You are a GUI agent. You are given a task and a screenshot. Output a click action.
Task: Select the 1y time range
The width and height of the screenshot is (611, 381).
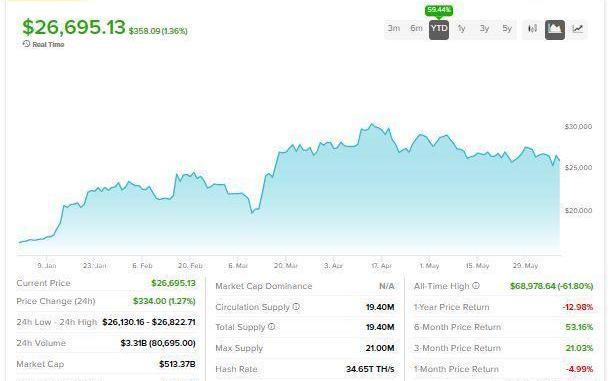pos(462,28)
